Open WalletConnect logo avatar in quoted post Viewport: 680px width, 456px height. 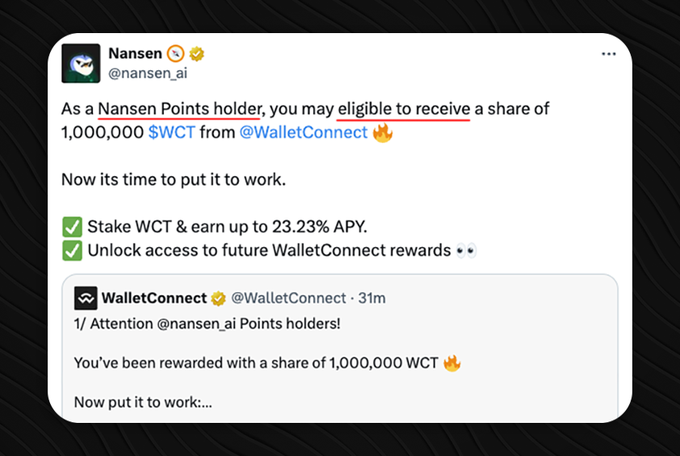pyautogui.click(x=85, y=298)
